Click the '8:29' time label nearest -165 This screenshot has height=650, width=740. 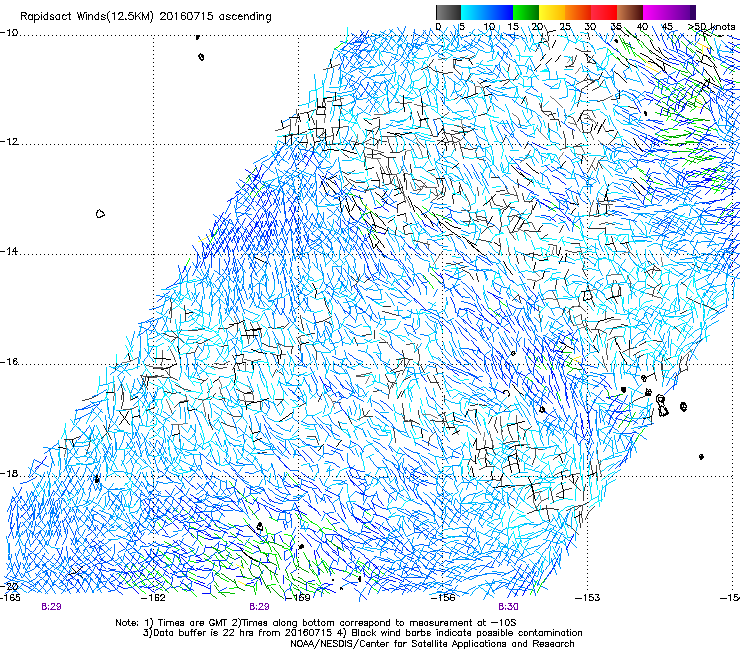[x=51, y=607]
